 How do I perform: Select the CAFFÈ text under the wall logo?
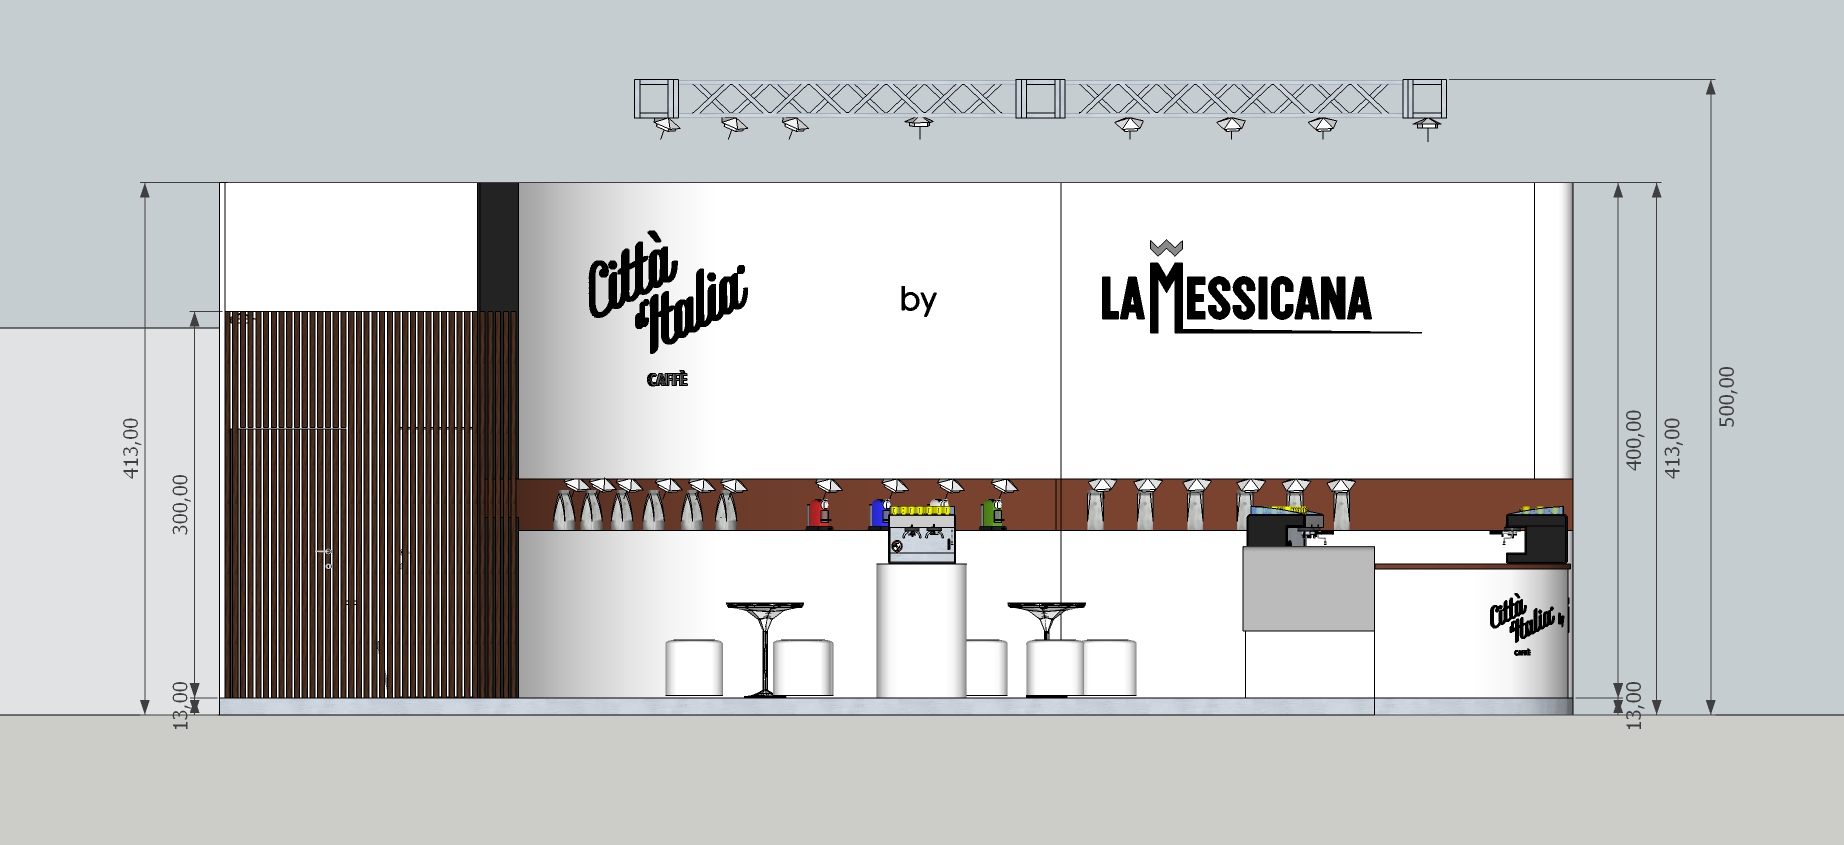667,380
